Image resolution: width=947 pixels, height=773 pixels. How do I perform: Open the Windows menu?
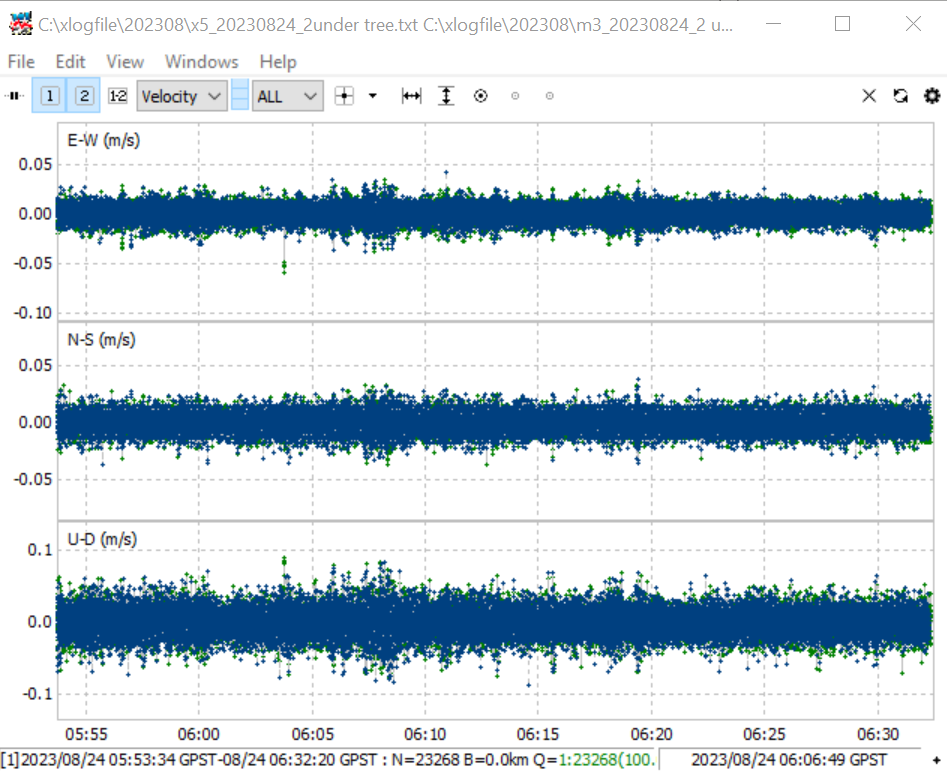click(202, 62)
